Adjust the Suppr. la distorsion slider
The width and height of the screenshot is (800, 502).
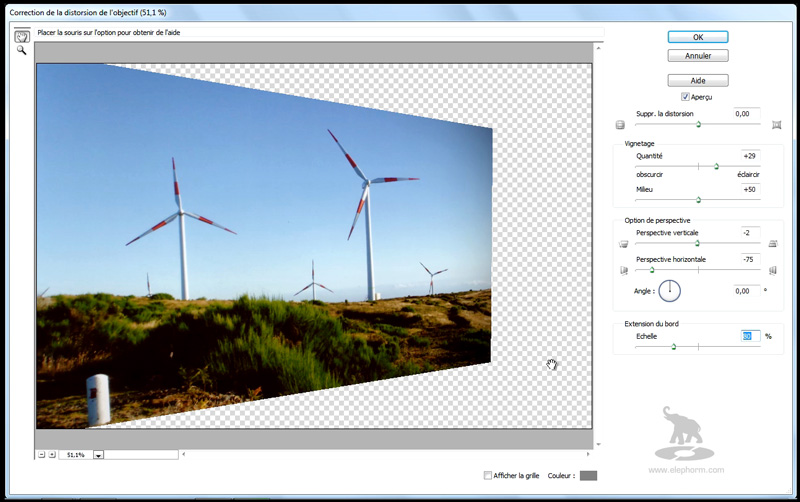pos(698,124)
